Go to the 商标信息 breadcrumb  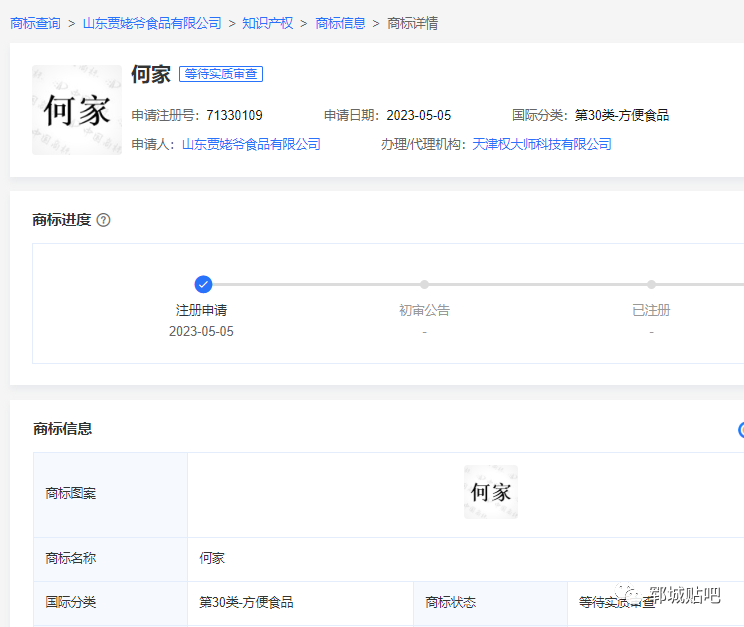[340, 23]
